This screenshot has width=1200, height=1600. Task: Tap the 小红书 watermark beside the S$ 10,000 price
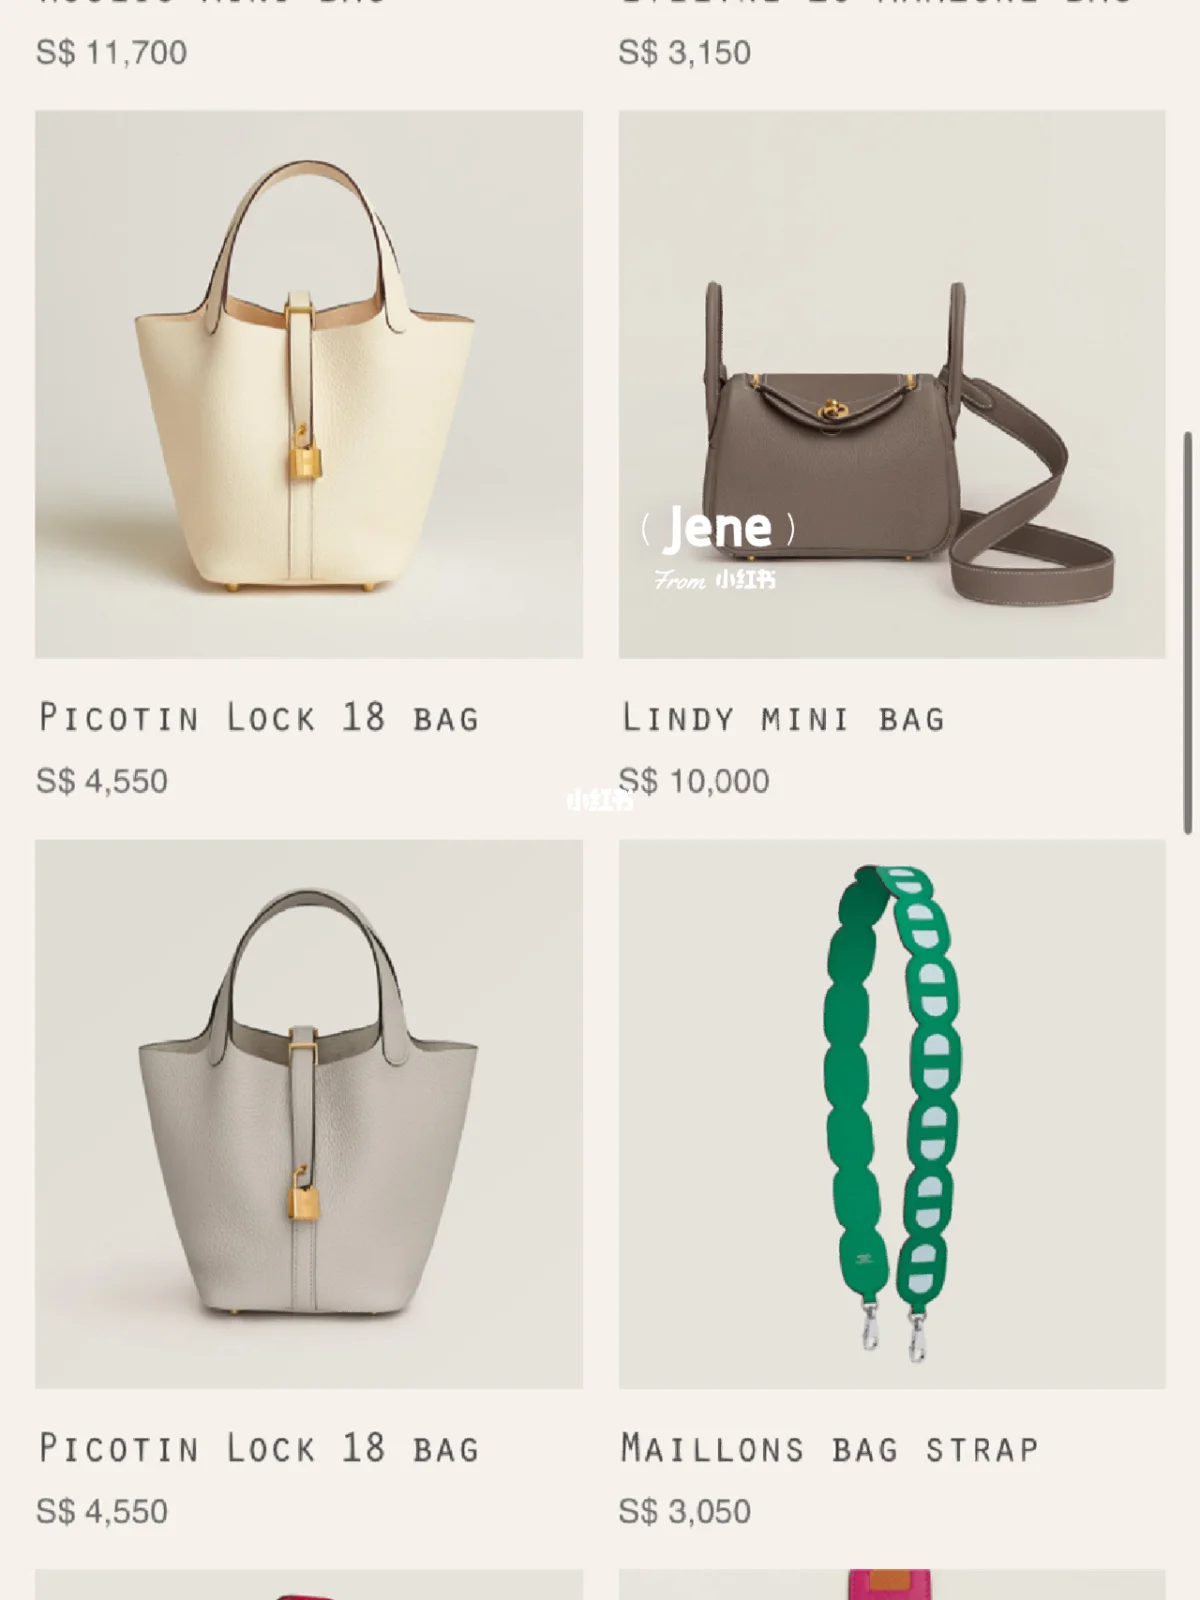600,800
